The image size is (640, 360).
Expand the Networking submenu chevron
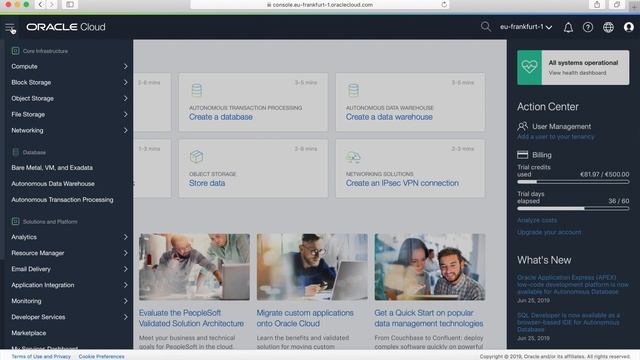point(125,131)
